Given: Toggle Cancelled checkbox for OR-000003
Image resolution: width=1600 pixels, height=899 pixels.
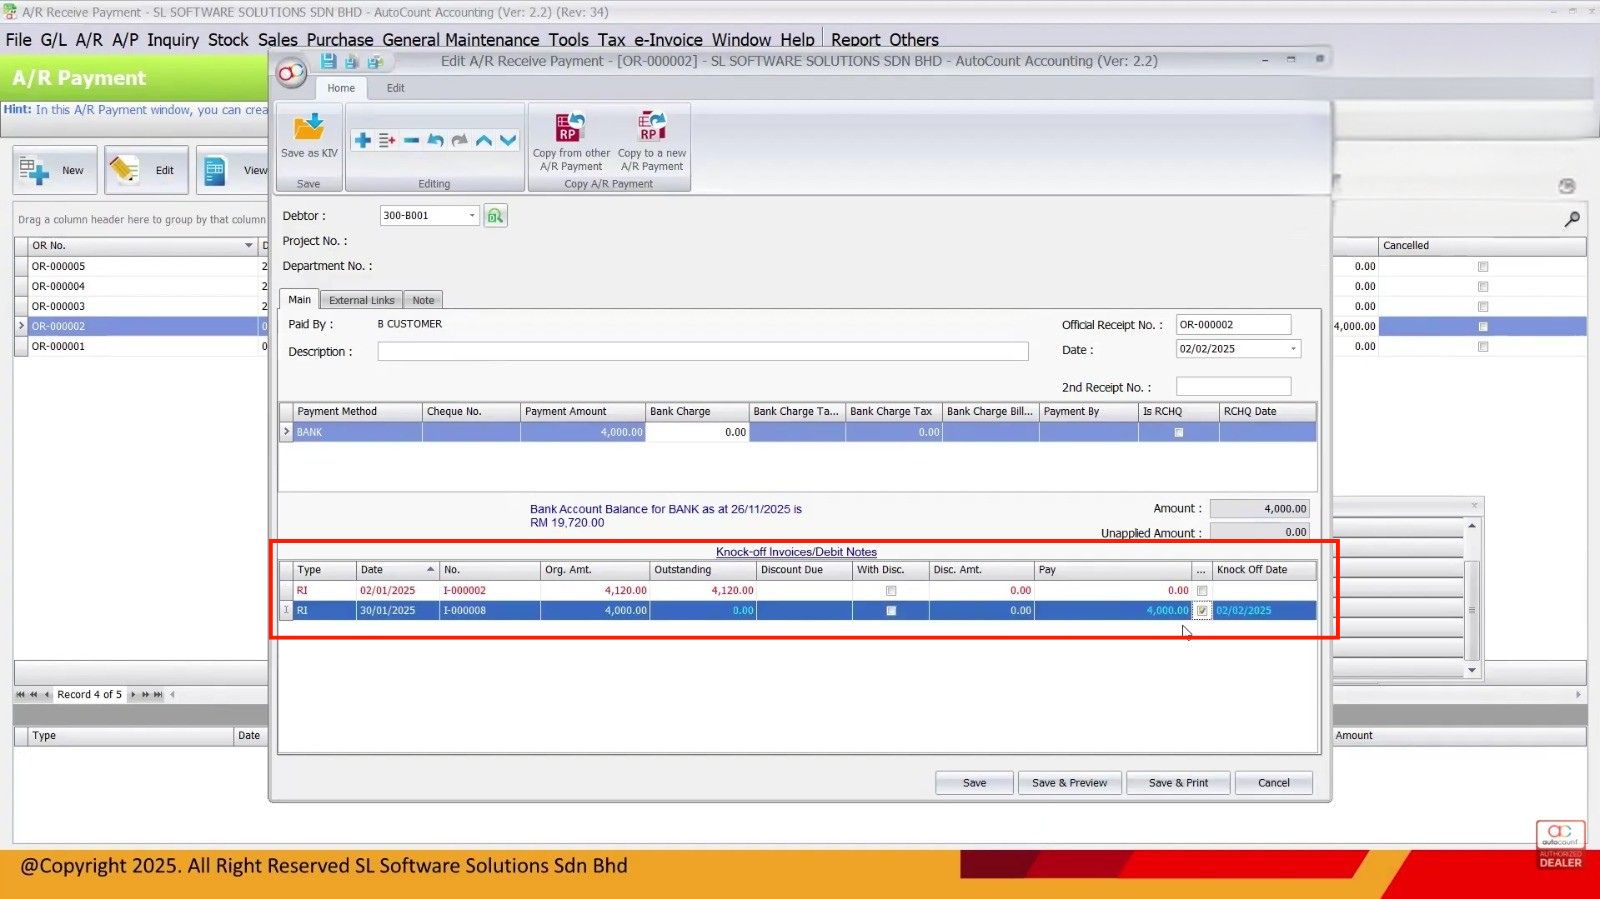Looking at the screenshot, I should coord(1483,307).
